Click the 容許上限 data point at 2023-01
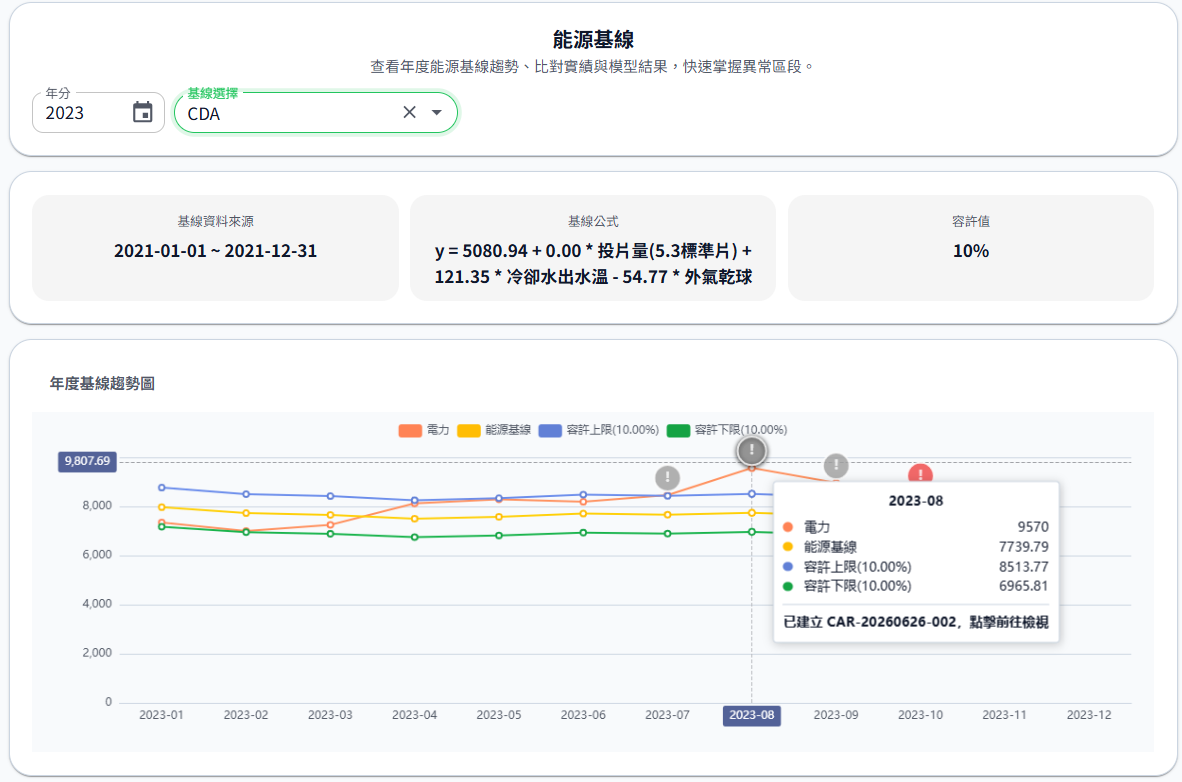The width and height of the screenshot is (1182, 782). tap(162, 488)
